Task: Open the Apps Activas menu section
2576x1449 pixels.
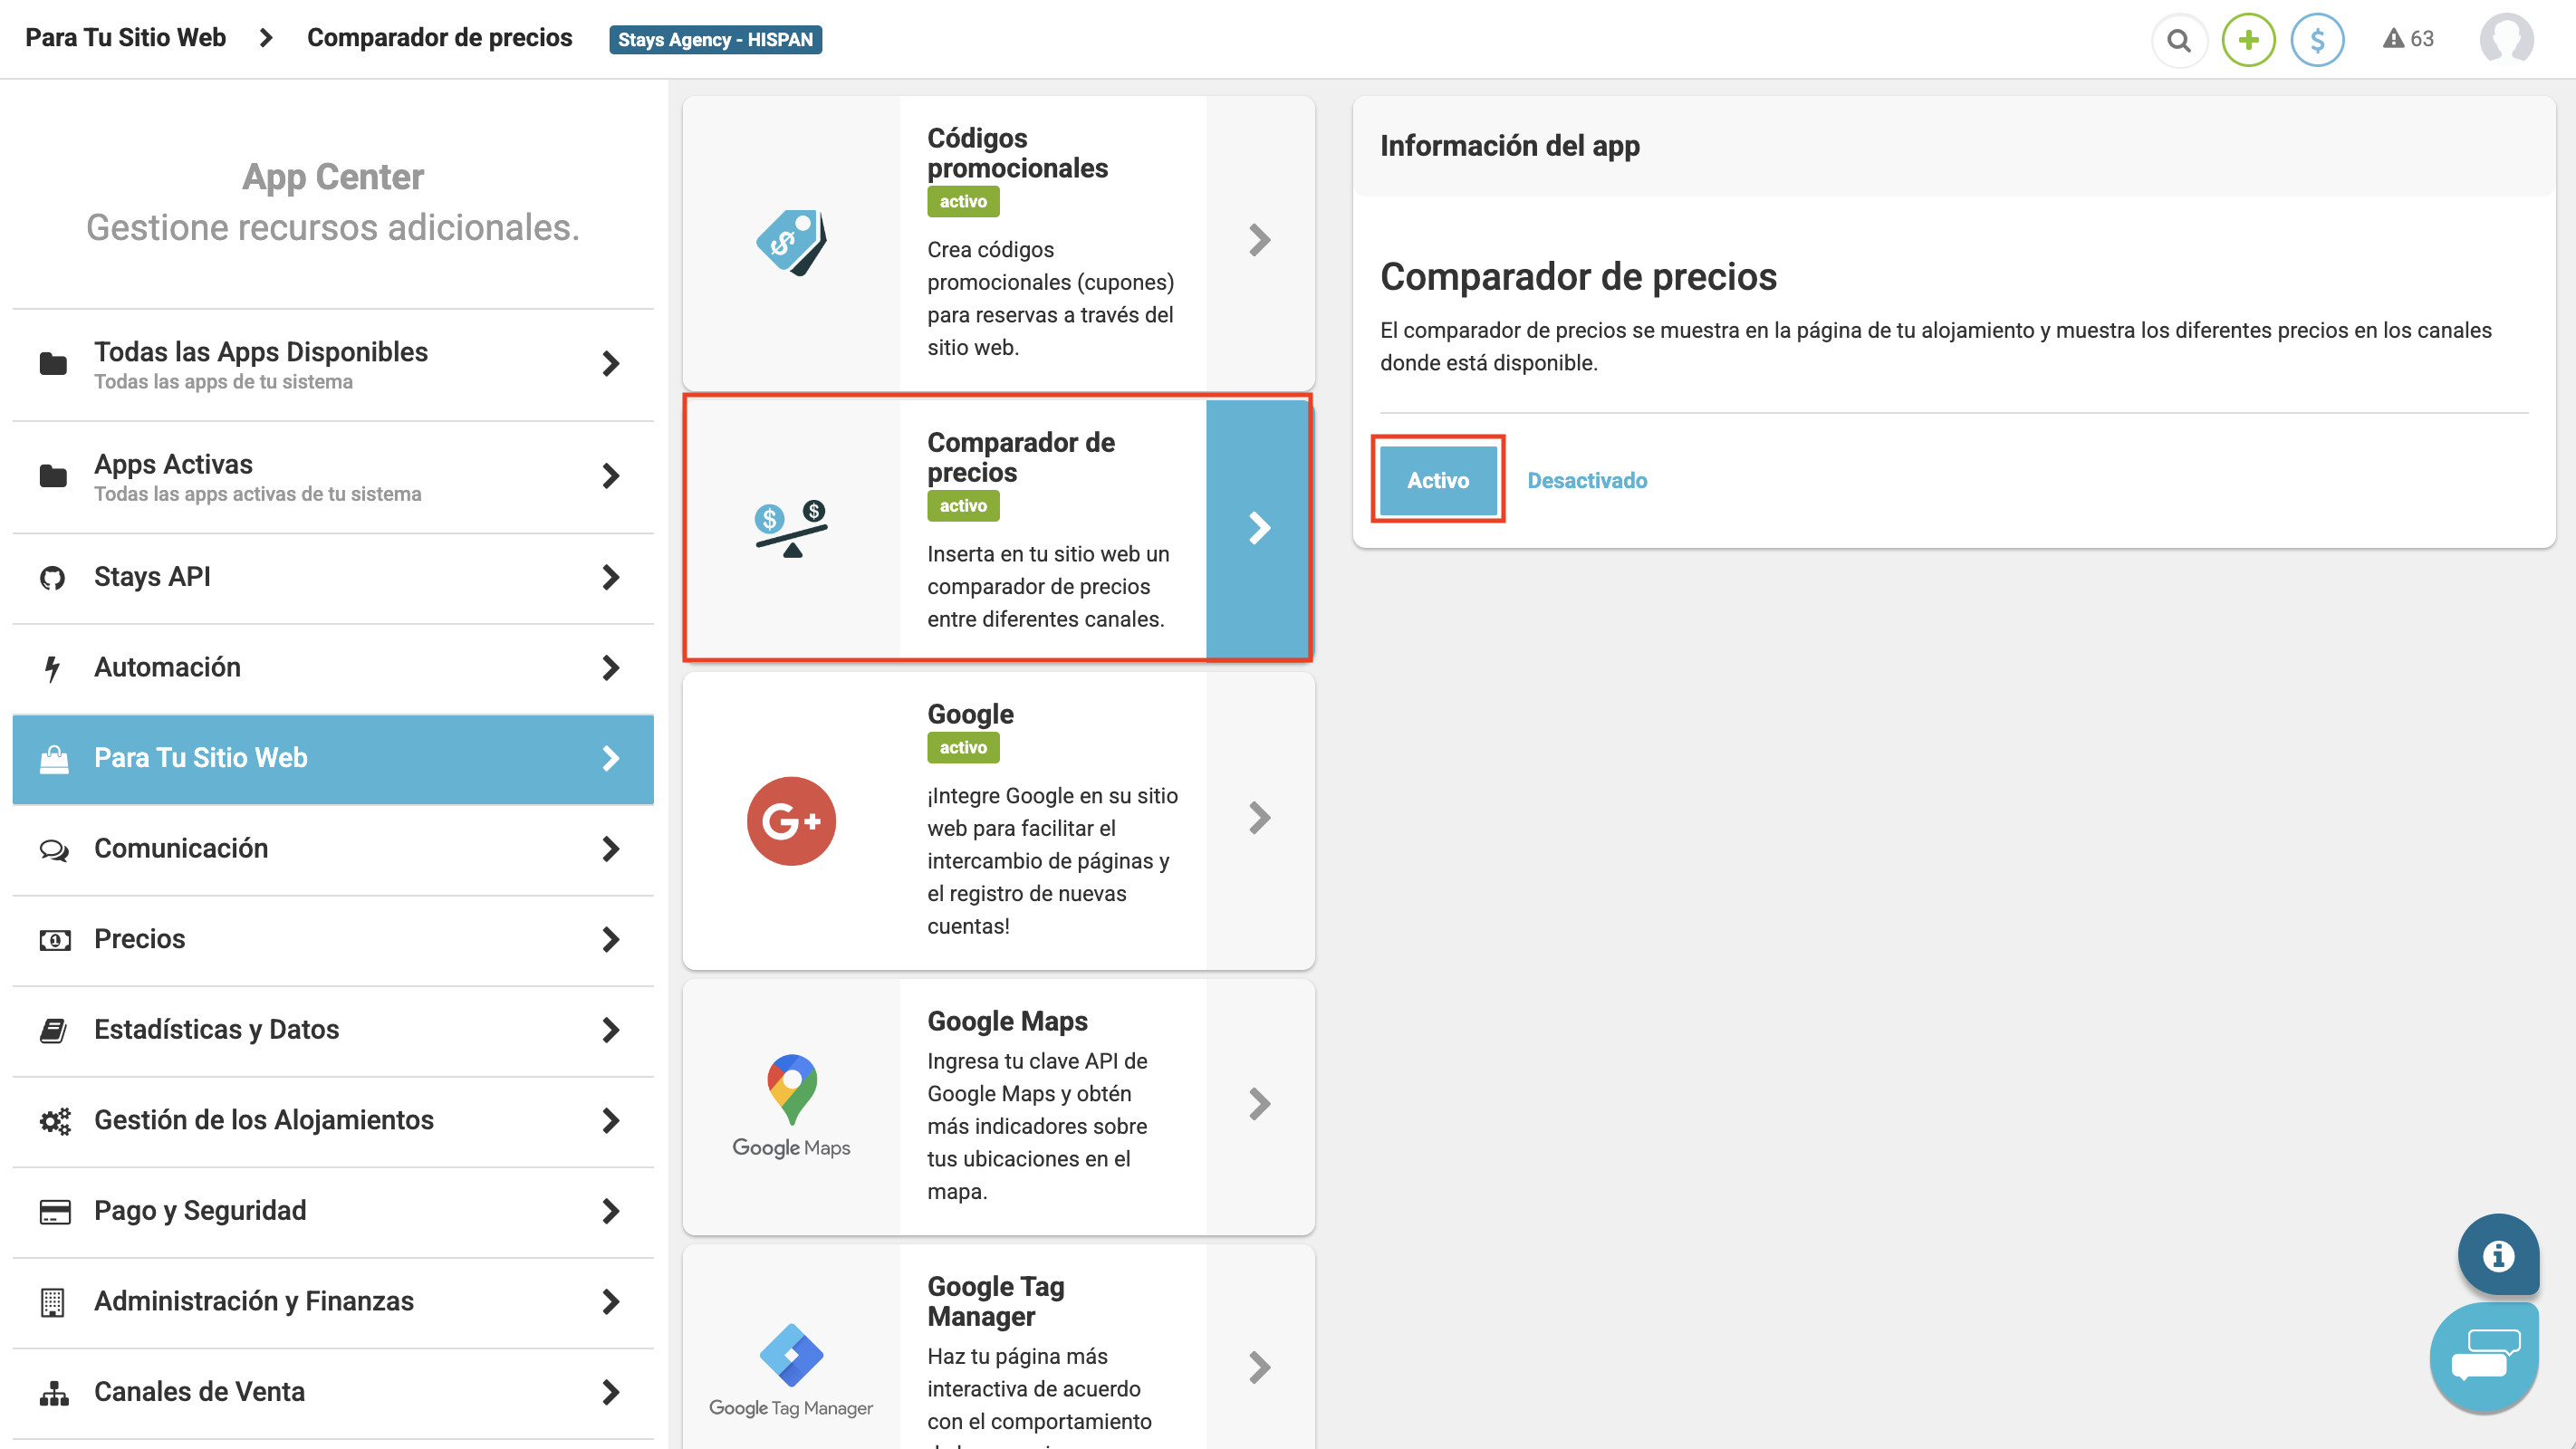Action: pyautogui.click(x=333, y=476)
